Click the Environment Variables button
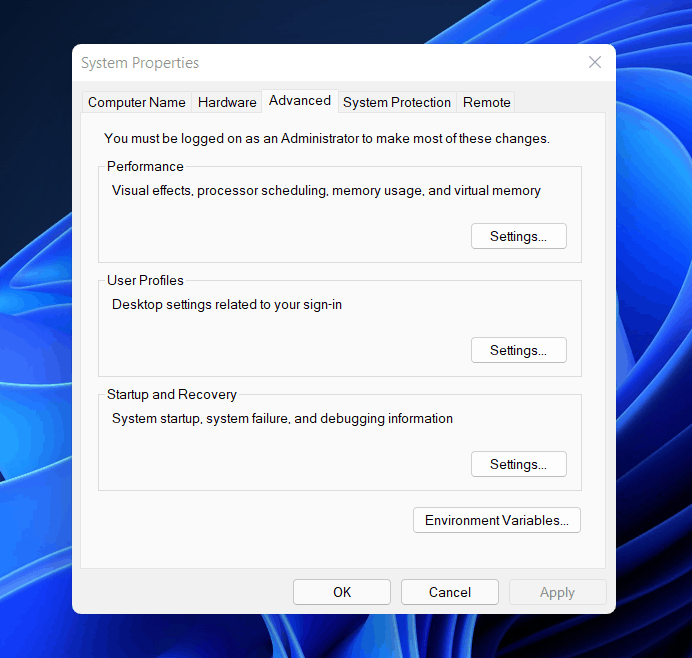692x658 pixels. [497, 521]
